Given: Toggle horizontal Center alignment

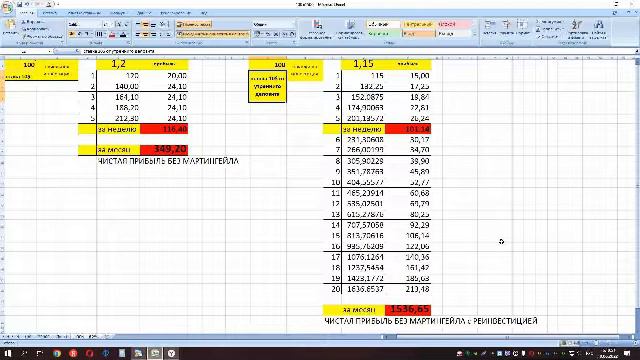Looking at the screenshot, I should pos(146,35).
